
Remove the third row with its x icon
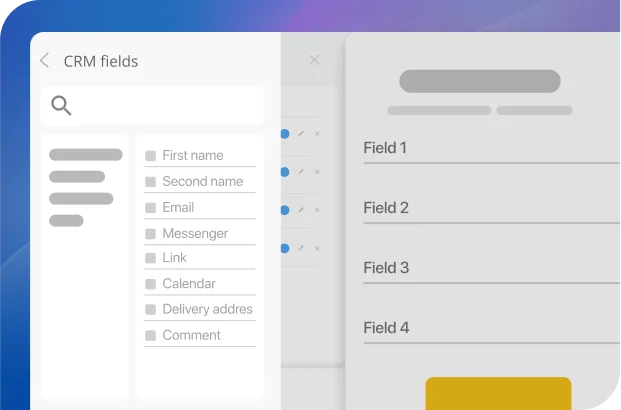click(317, 210)
